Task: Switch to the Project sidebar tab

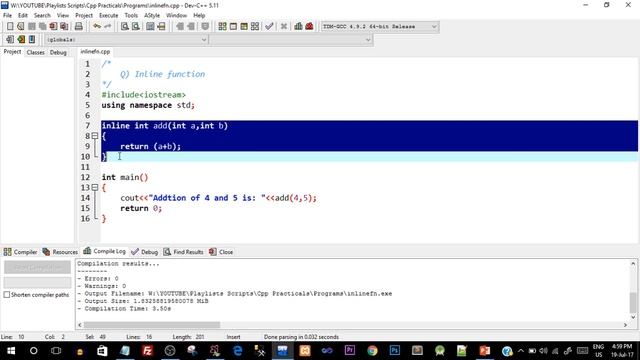Action: point(12,52)
